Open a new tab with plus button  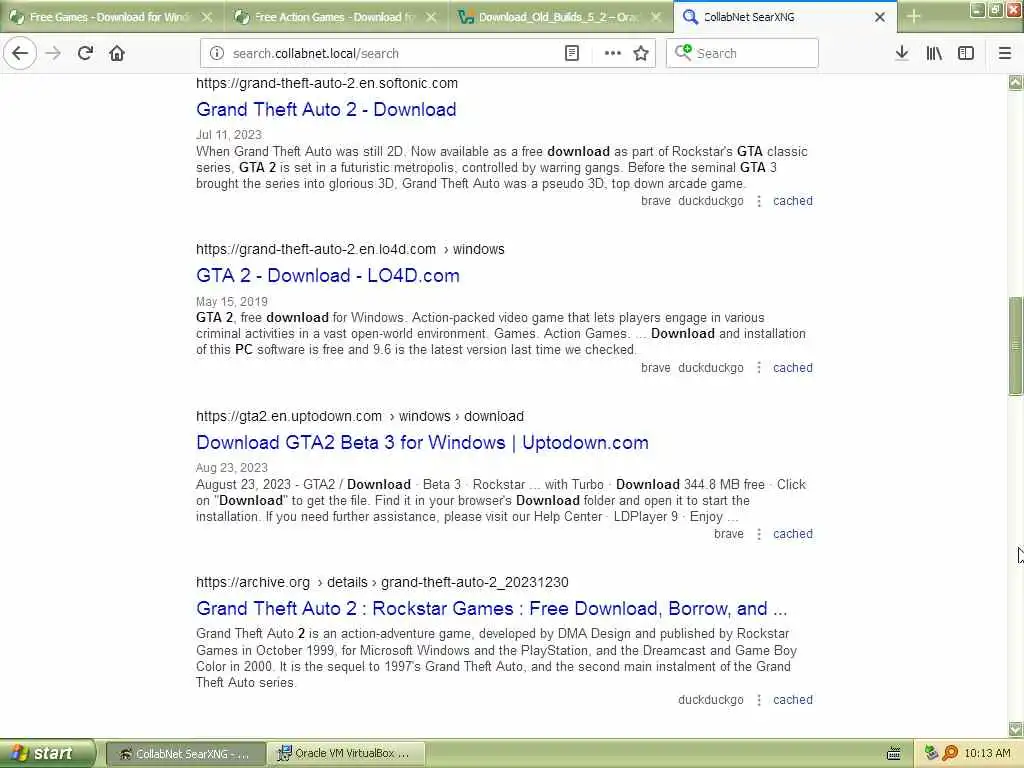click(x=914, y=17)
